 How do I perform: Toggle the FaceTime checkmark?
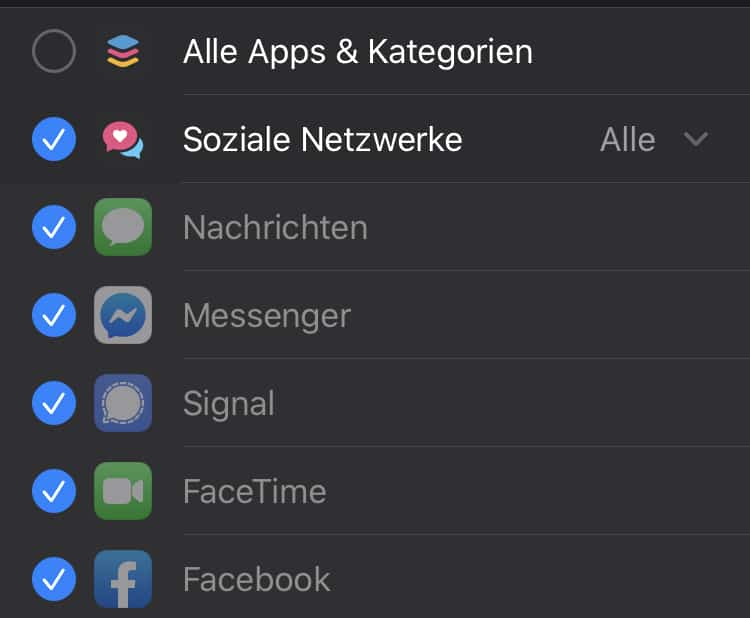pos(54,491)
